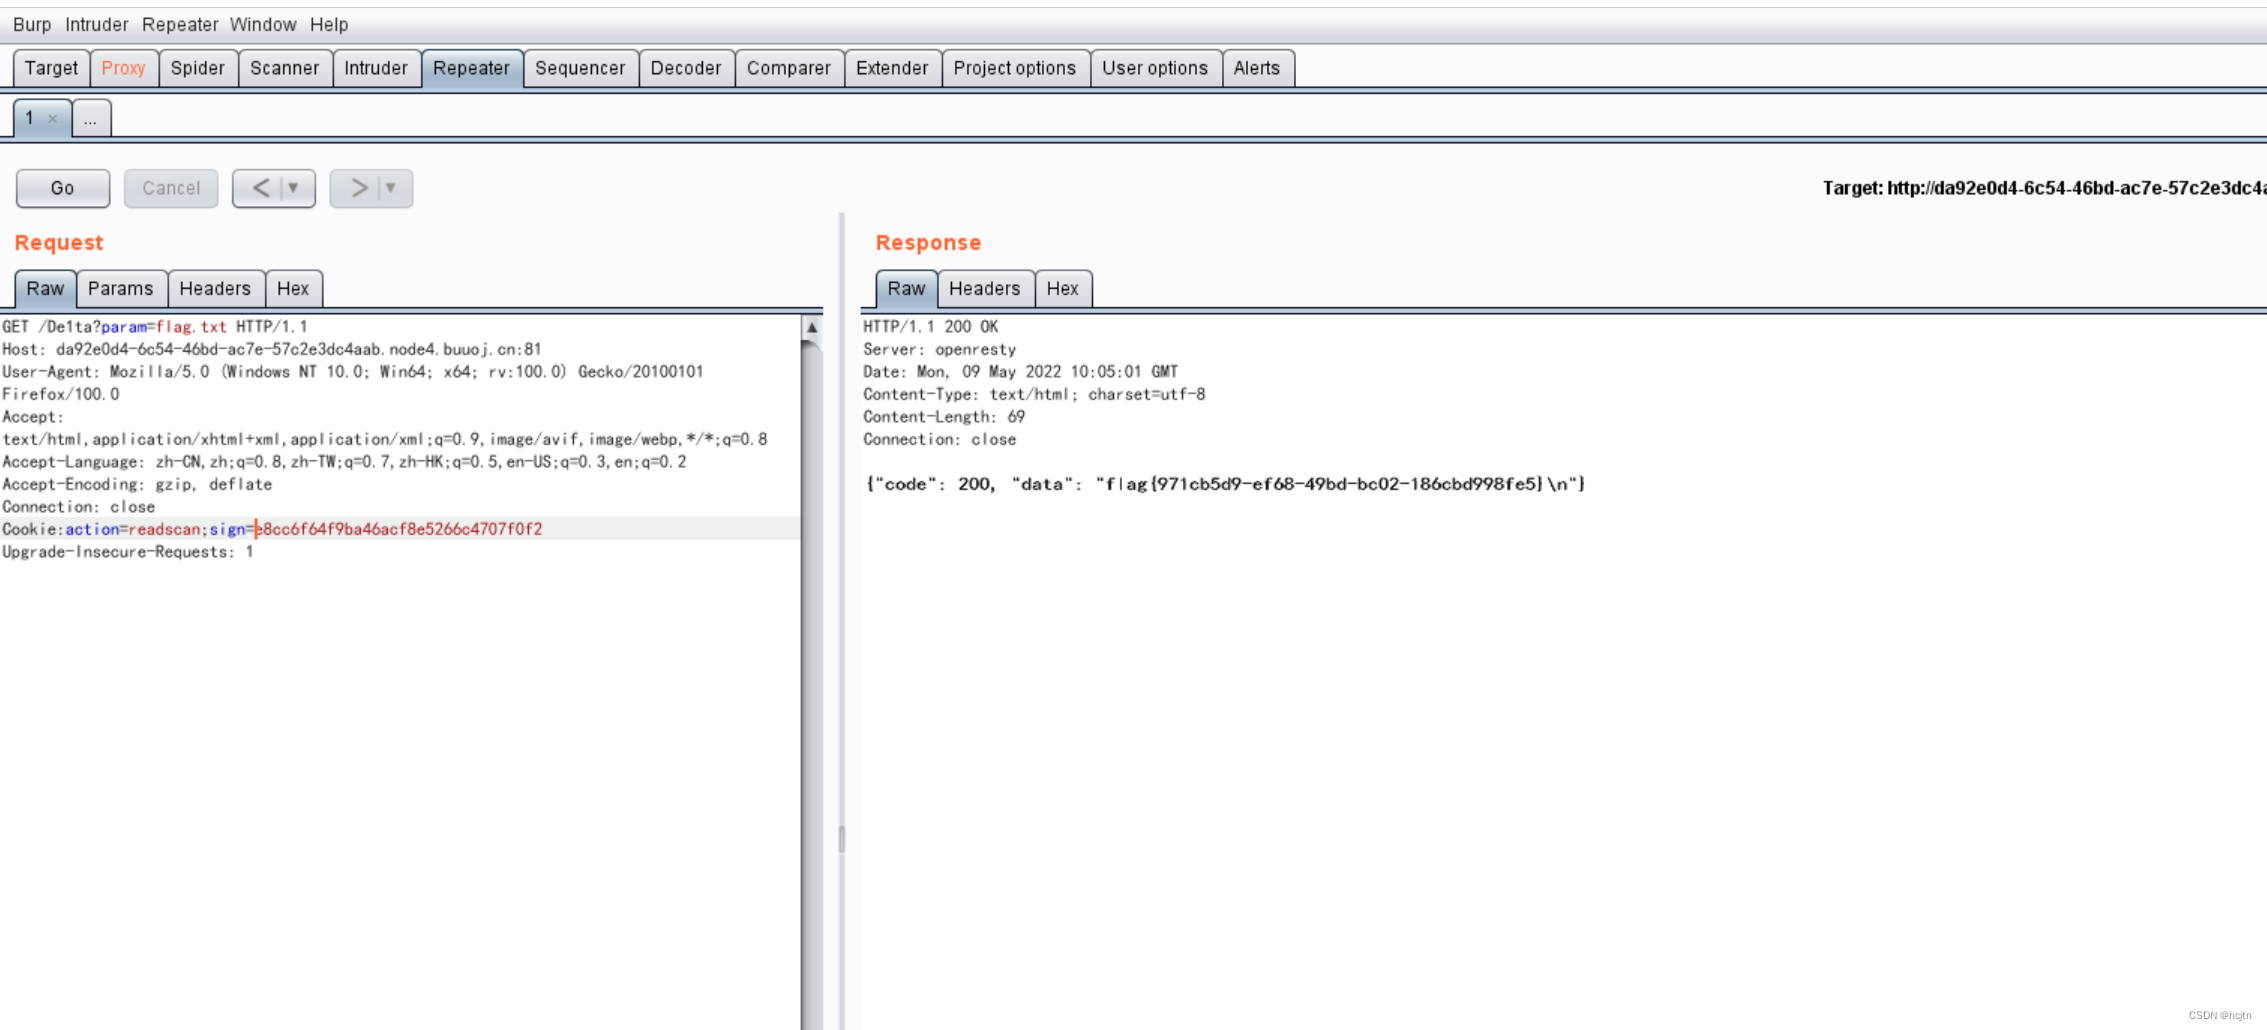Click the Cookie sign value in request
This screenshot has width=2267, height=1030.
(400, 529)
